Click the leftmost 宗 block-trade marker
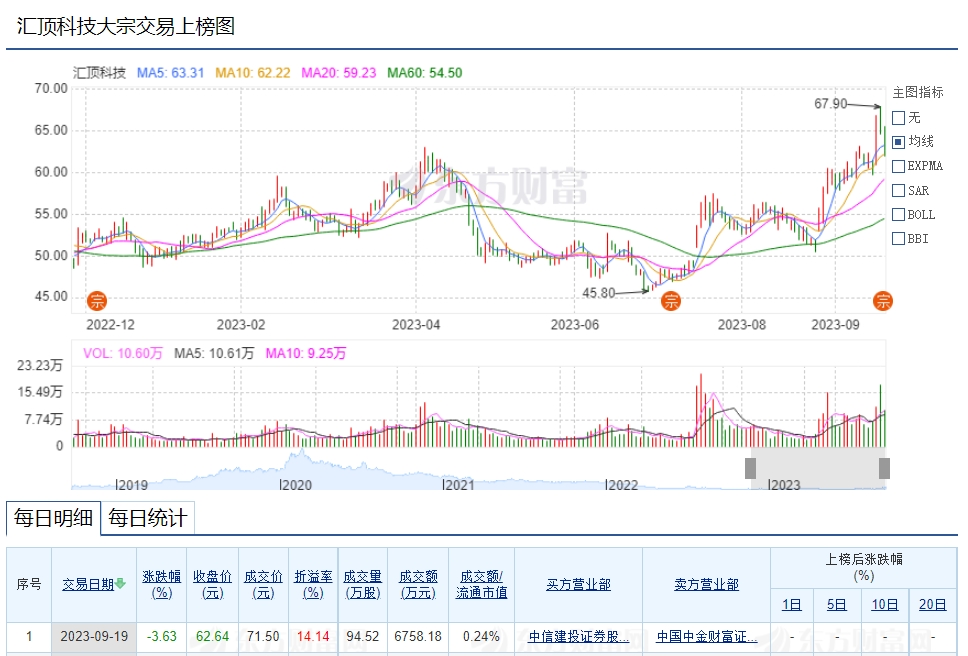This screenshot has height=656, width=968. coord(97,300)
